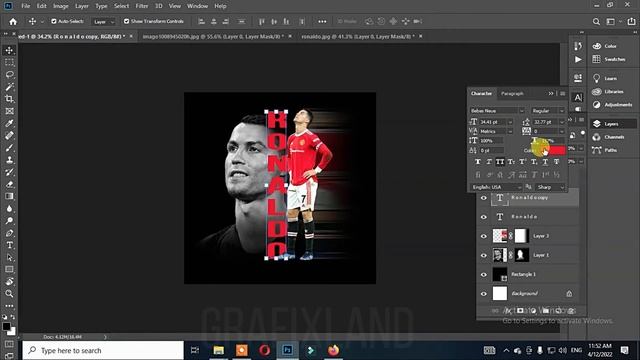Select the Hand tool
The width and height of the screenshot is (640, 360).
click(9, 282)
